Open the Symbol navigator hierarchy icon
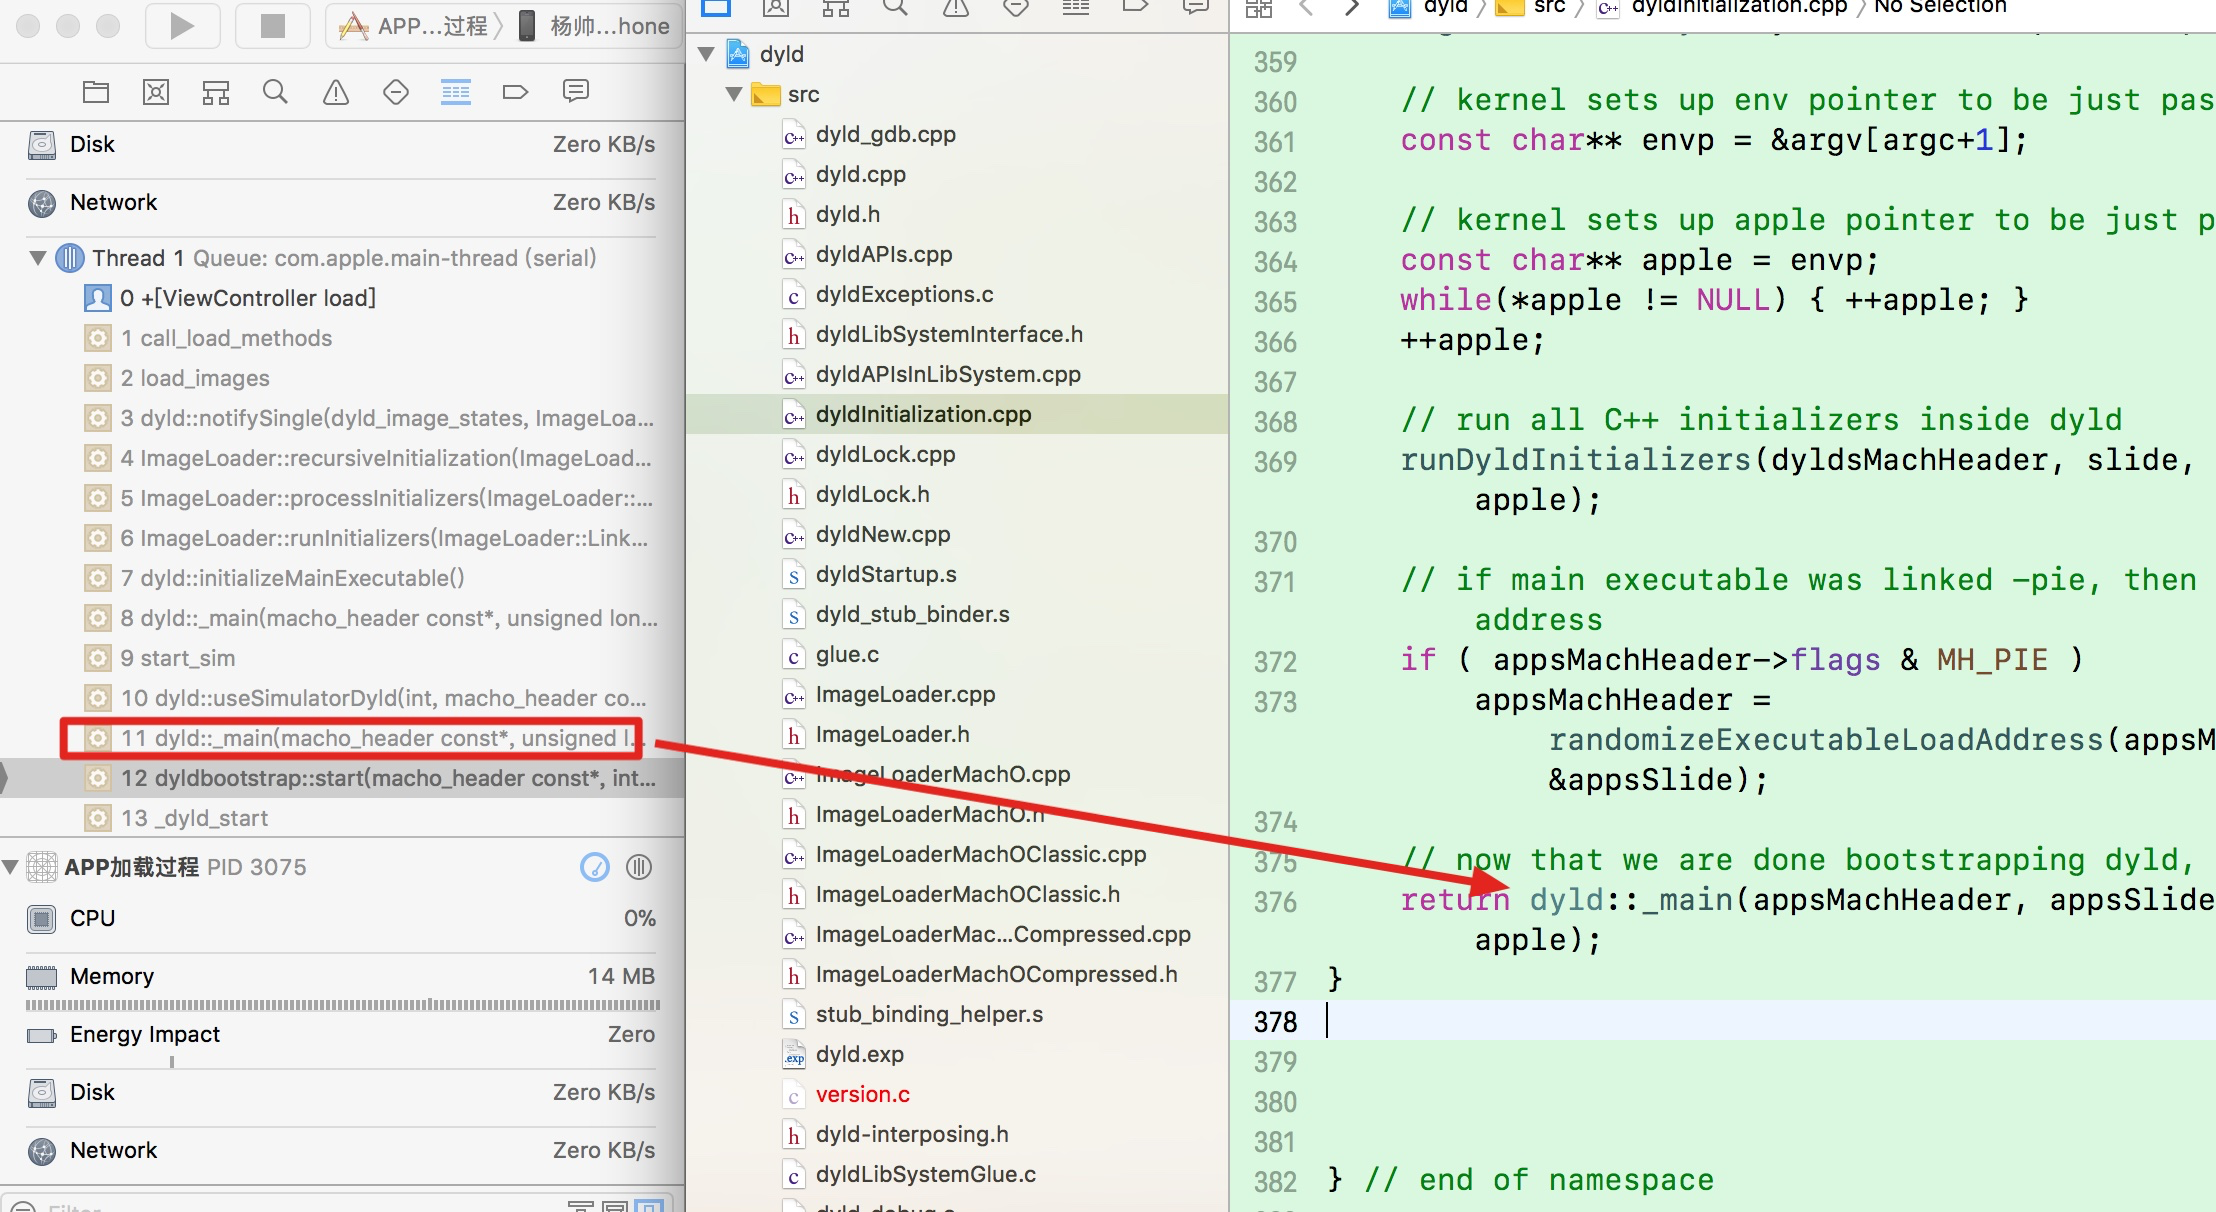 [x=216, y=93]
